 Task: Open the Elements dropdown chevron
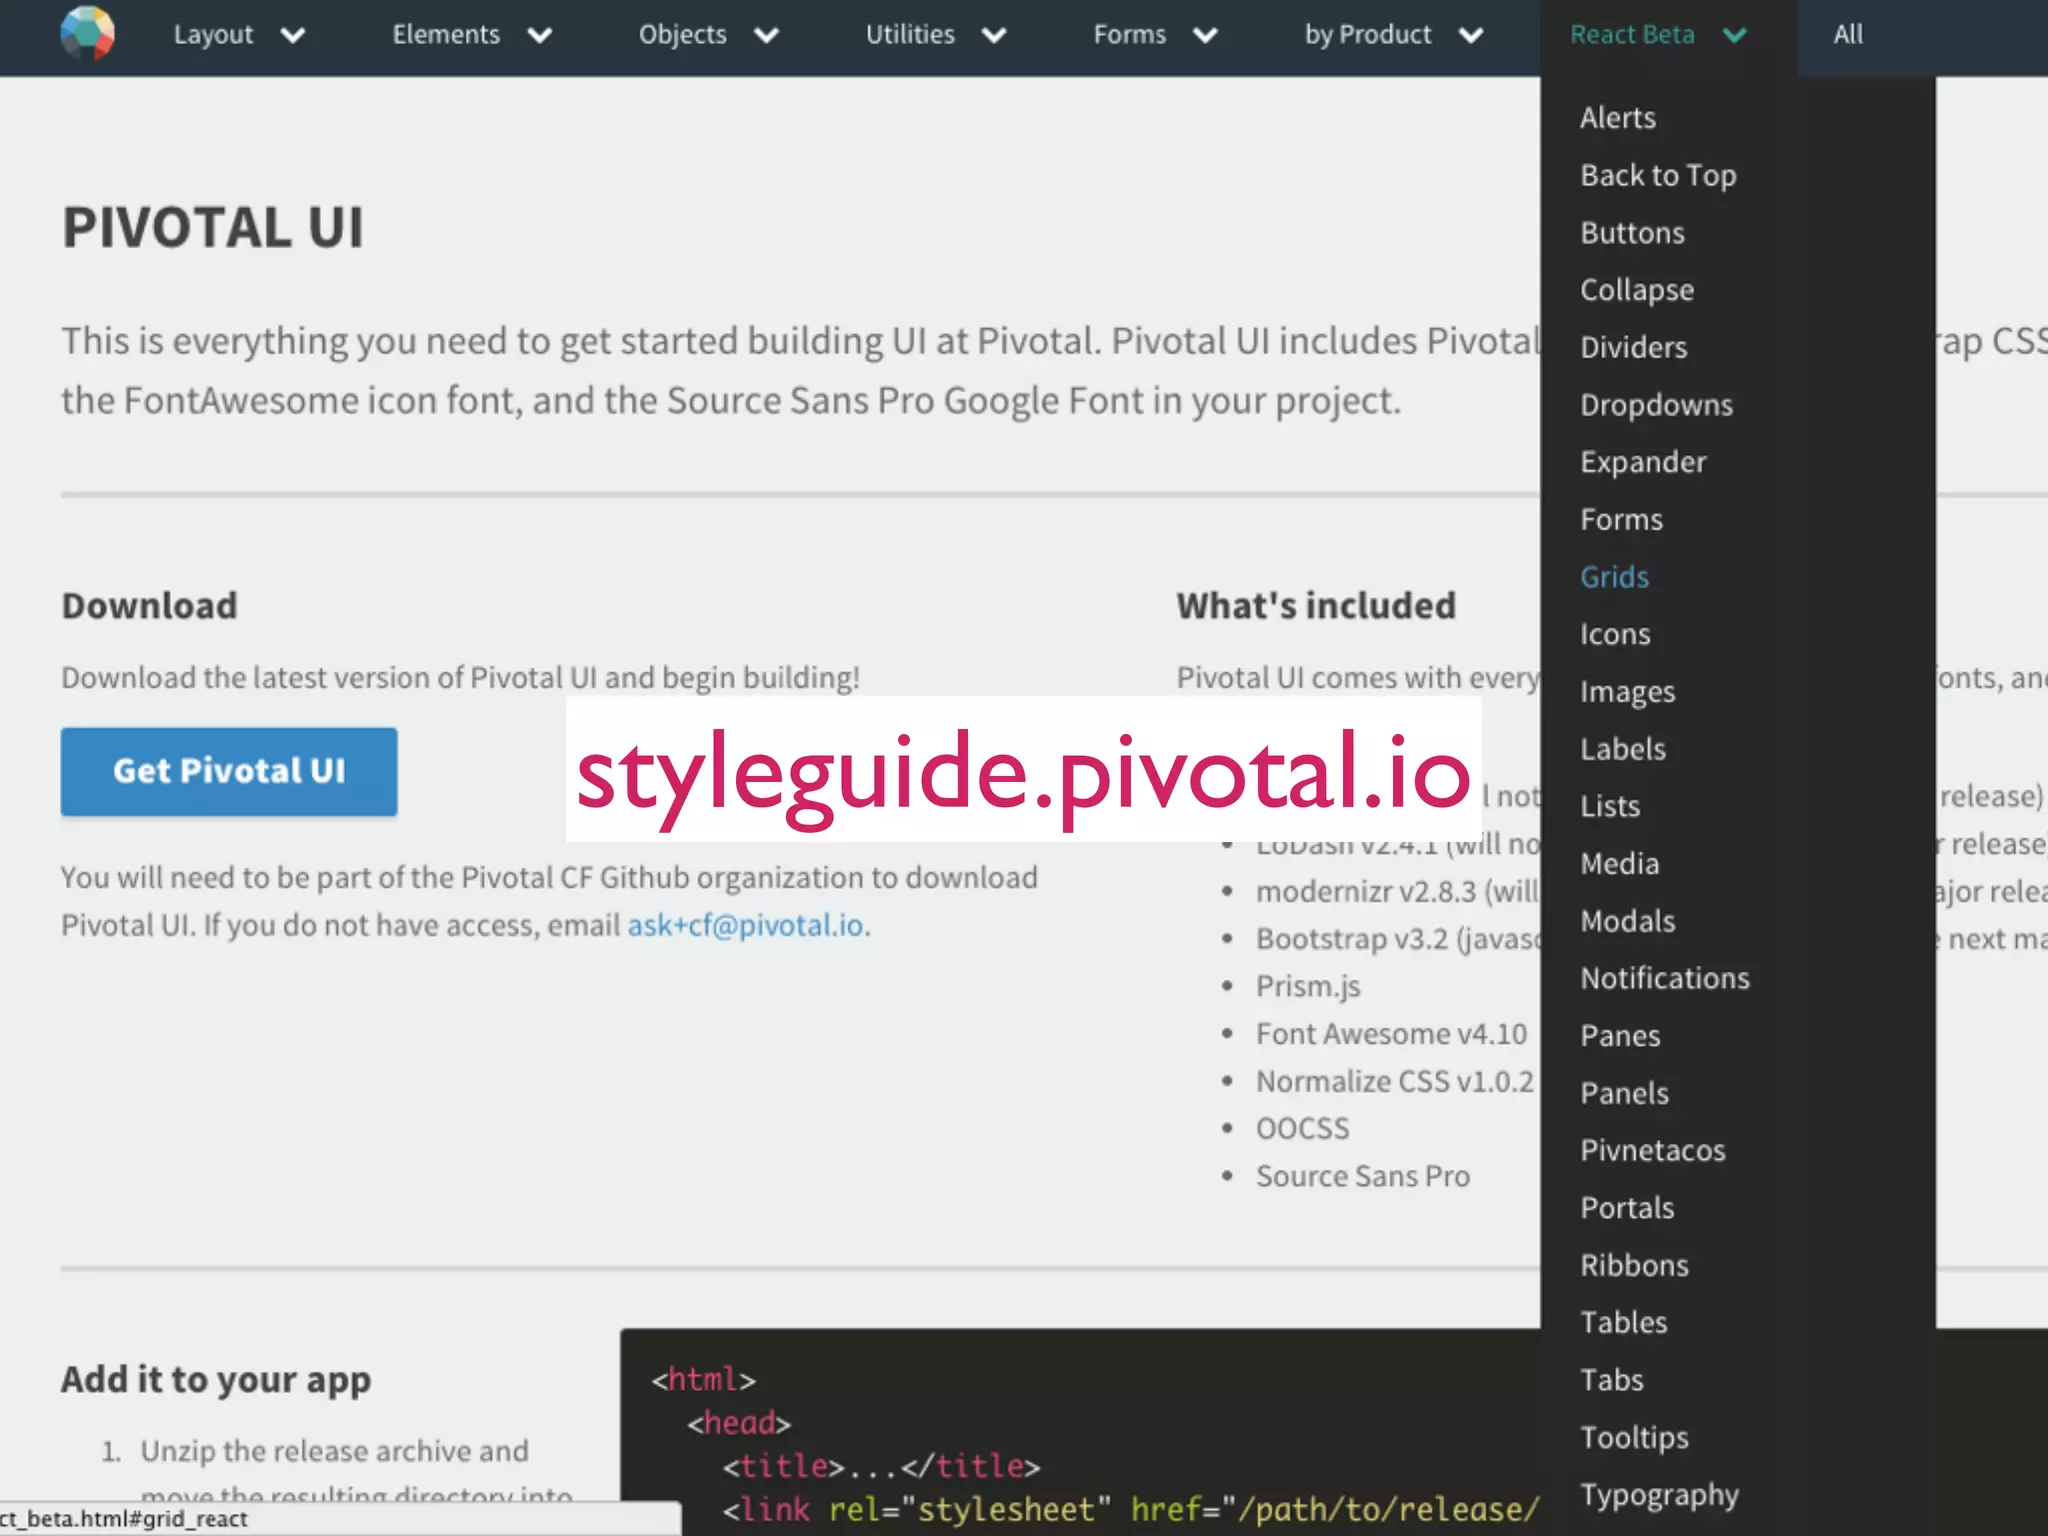pos(539,36)
